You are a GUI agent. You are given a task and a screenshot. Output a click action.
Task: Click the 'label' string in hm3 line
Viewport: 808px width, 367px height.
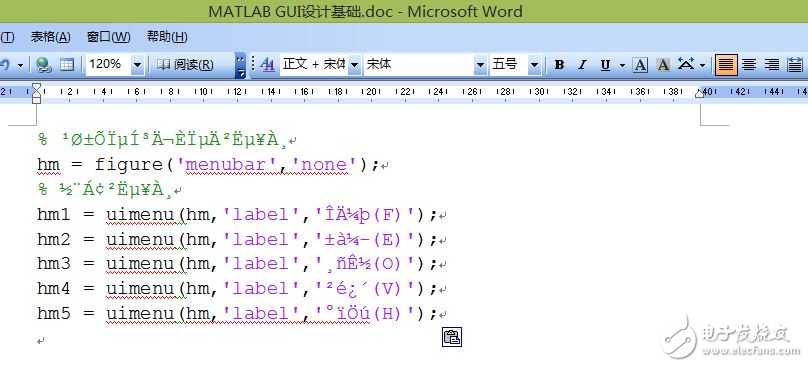(262, 264)
